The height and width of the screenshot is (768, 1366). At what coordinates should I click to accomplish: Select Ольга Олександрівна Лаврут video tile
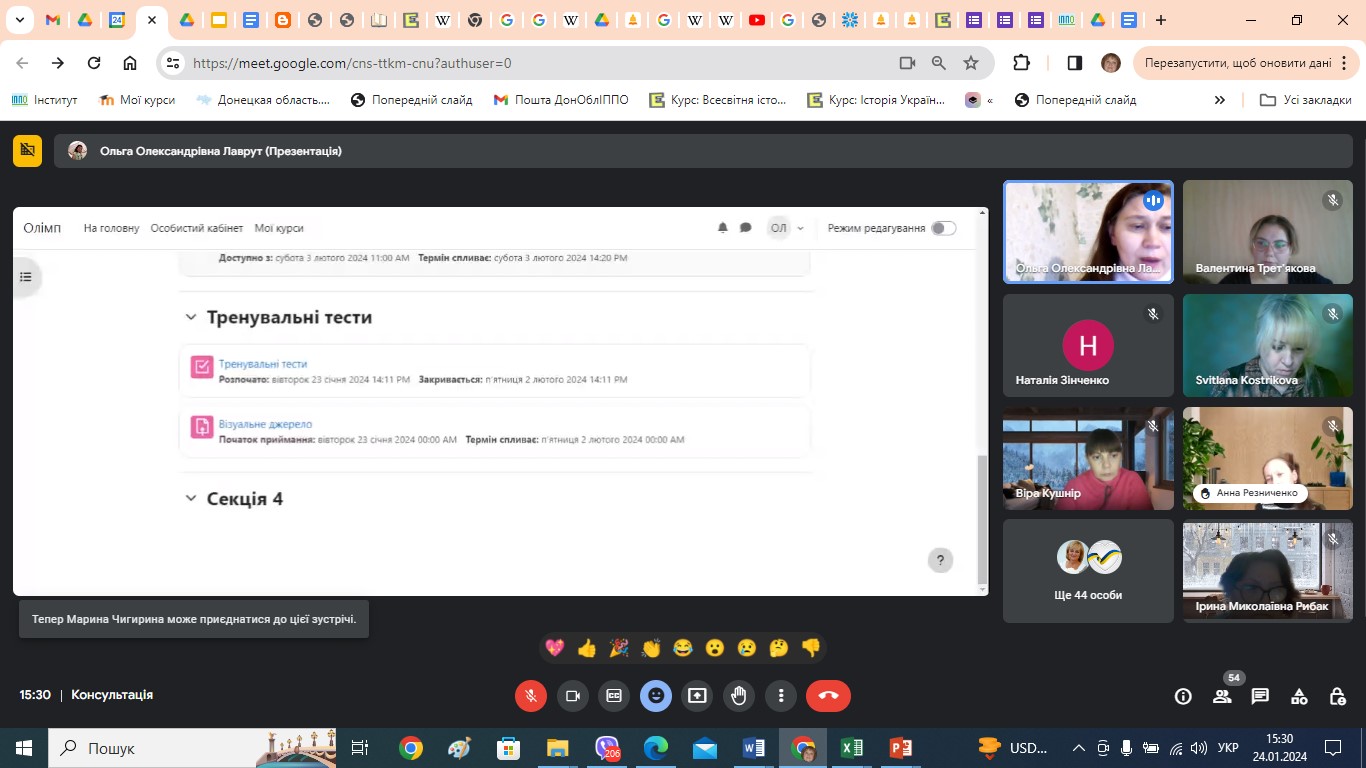coord(1088,232)
